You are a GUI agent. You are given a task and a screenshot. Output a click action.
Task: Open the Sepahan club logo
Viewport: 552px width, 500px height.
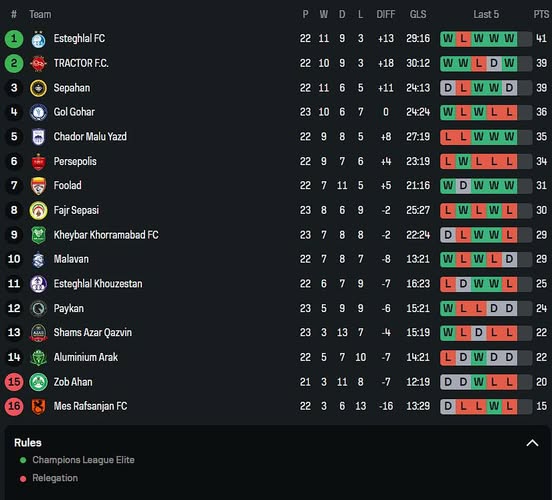point(38,88)
